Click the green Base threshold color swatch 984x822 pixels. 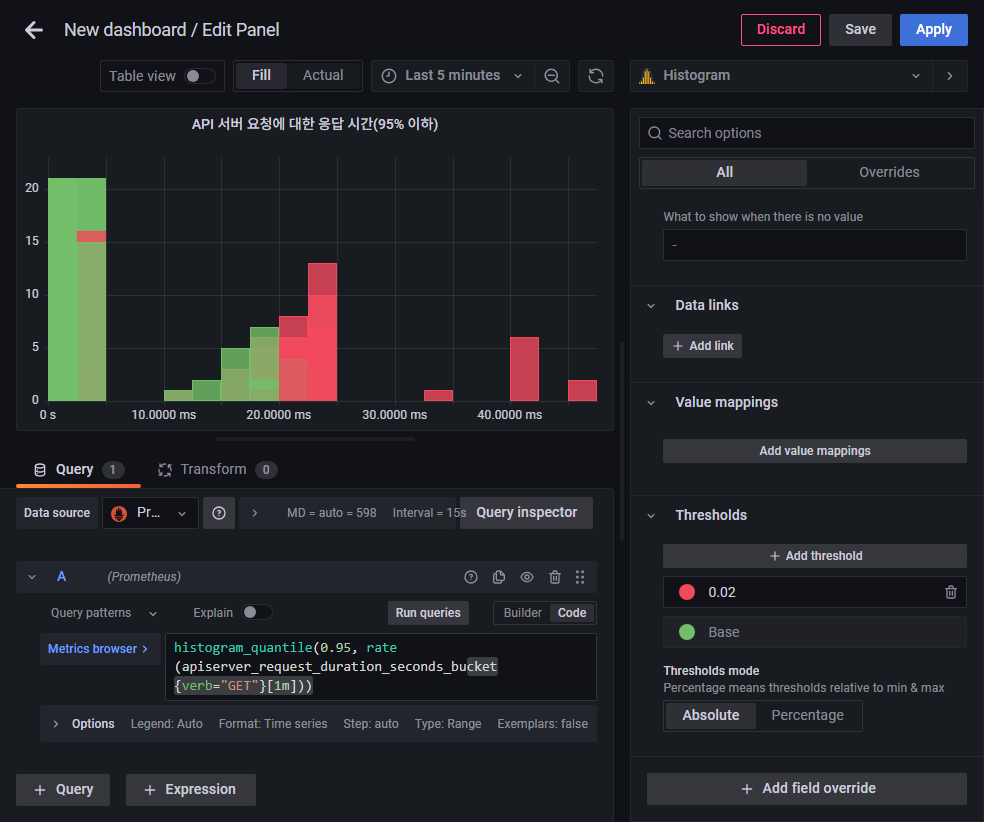[687, 632]
